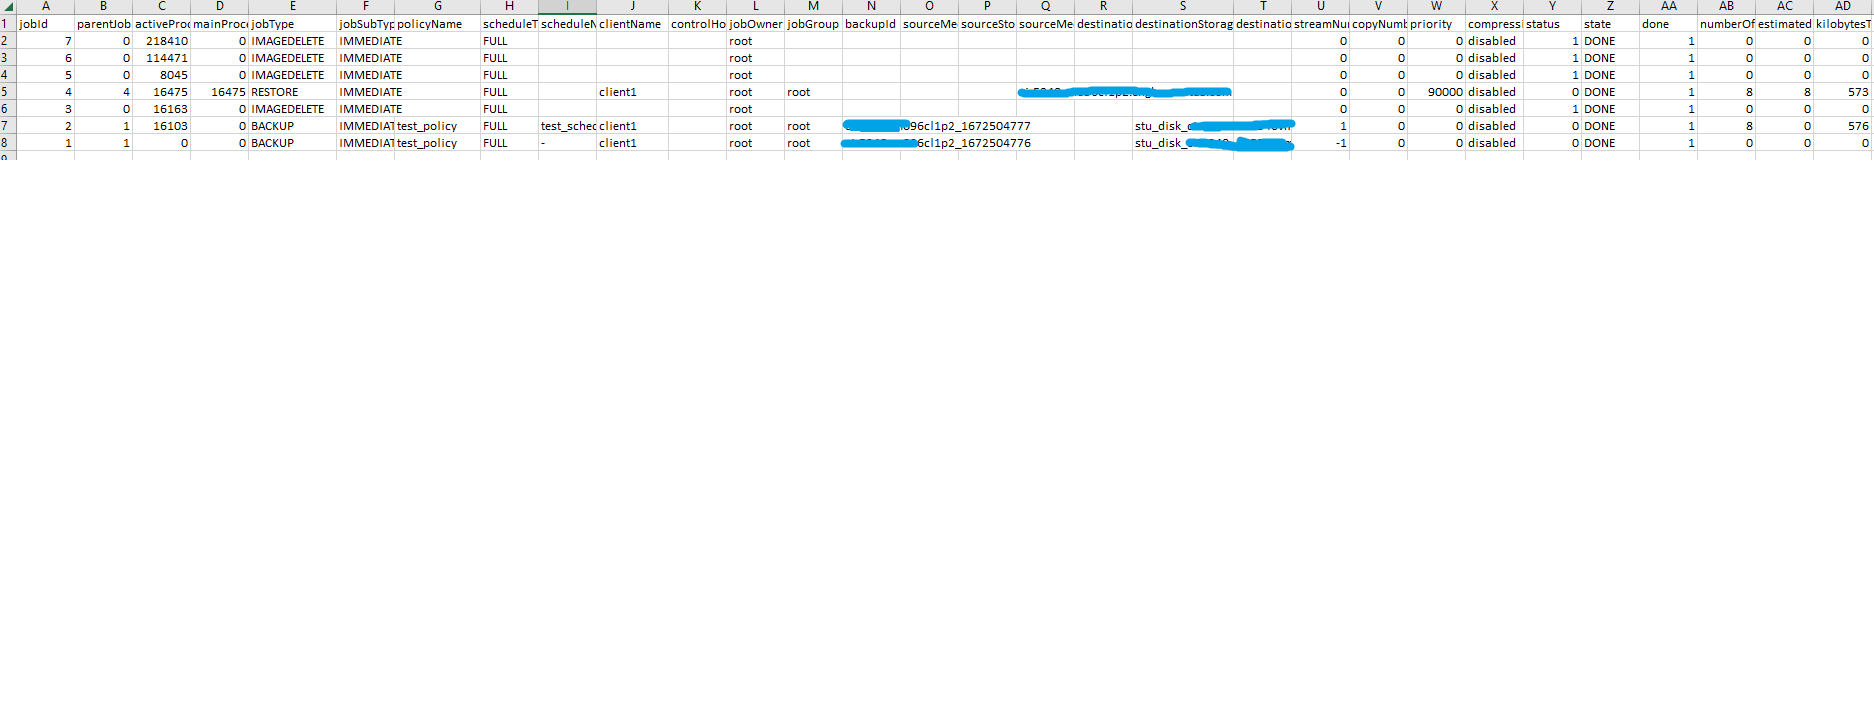Image resolution: width=1874 pixels, height=720 pixels.
Task: Click 'test_policy' cell in row 7
Action: coord(438,126)
